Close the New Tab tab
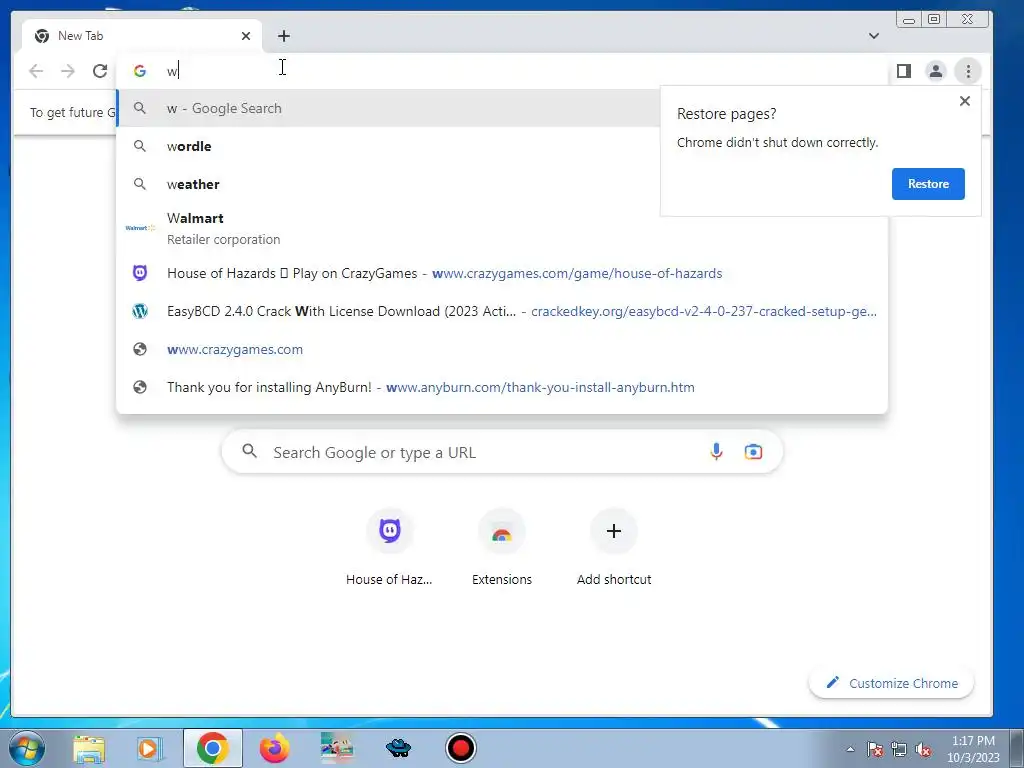 (x=246, y=36)
